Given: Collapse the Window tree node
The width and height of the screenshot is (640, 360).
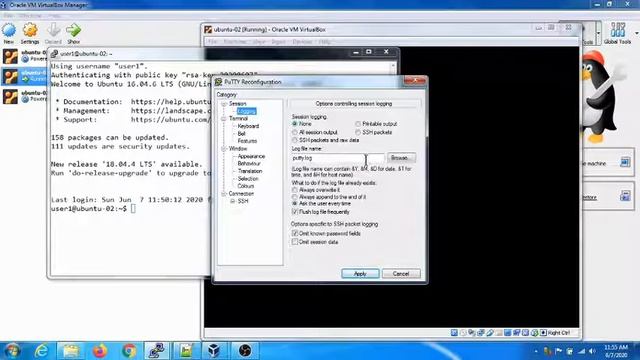Looking at the screenshot, I should tap(224, 149).
